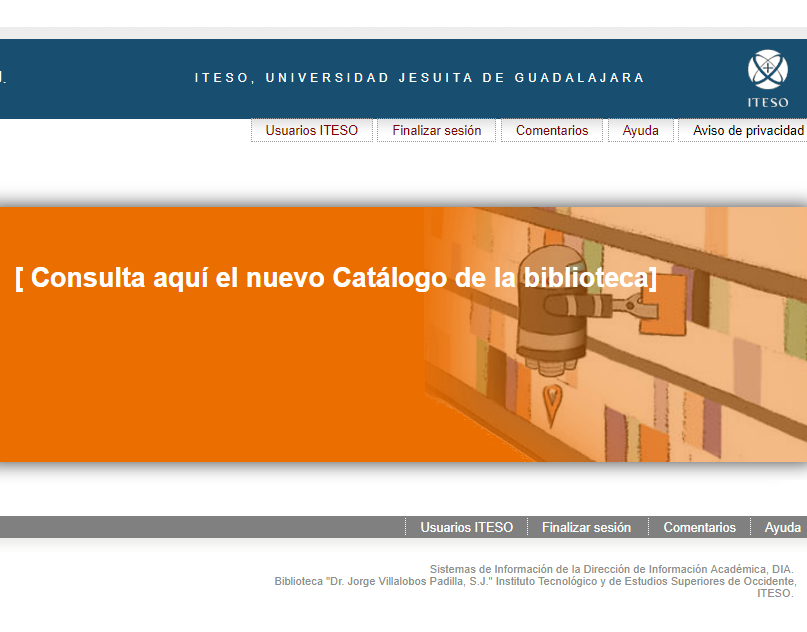Viewport: 807px width, 632px height.
Task: Select Finalizar sesión in top menu
Action: click(x=436, y=130)
